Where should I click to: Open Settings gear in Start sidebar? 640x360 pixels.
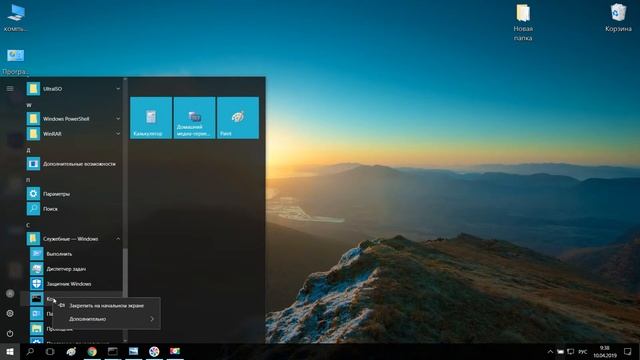point(10,313)
